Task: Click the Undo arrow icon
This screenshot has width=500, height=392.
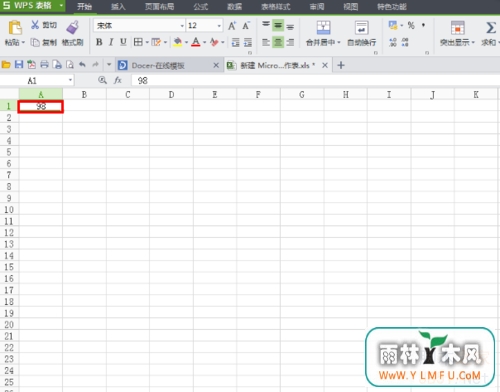Action: point(82,65)
